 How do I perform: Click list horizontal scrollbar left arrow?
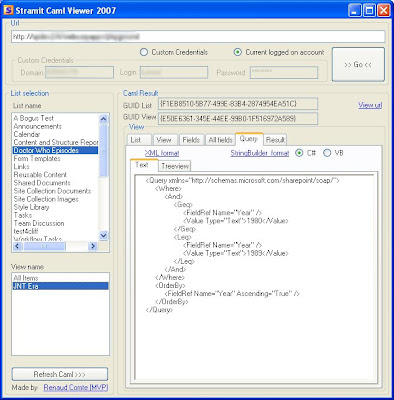coord(18,246)
